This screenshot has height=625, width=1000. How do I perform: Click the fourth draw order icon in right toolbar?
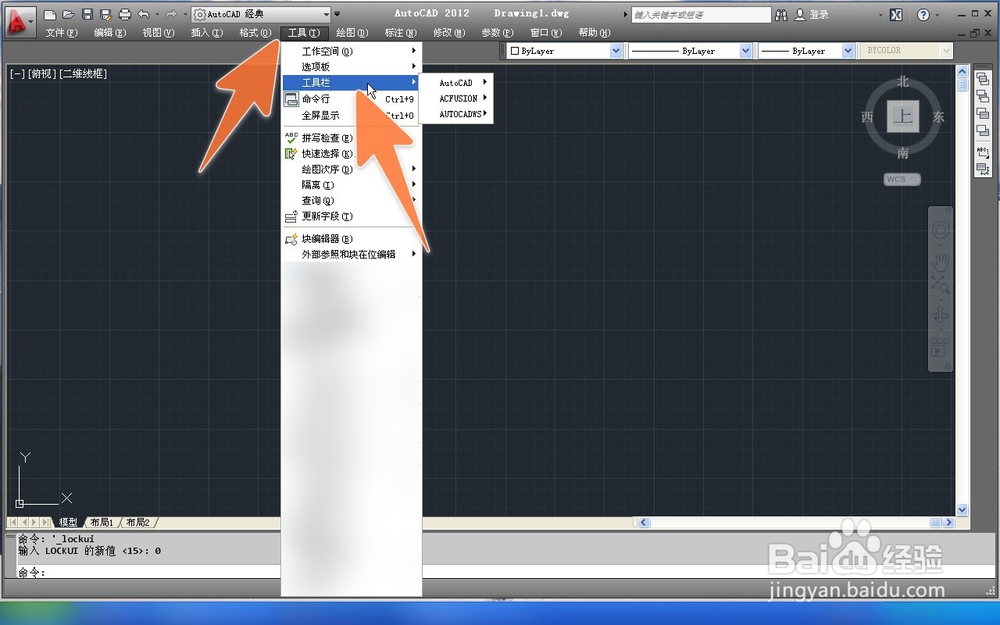click(983, 131)
